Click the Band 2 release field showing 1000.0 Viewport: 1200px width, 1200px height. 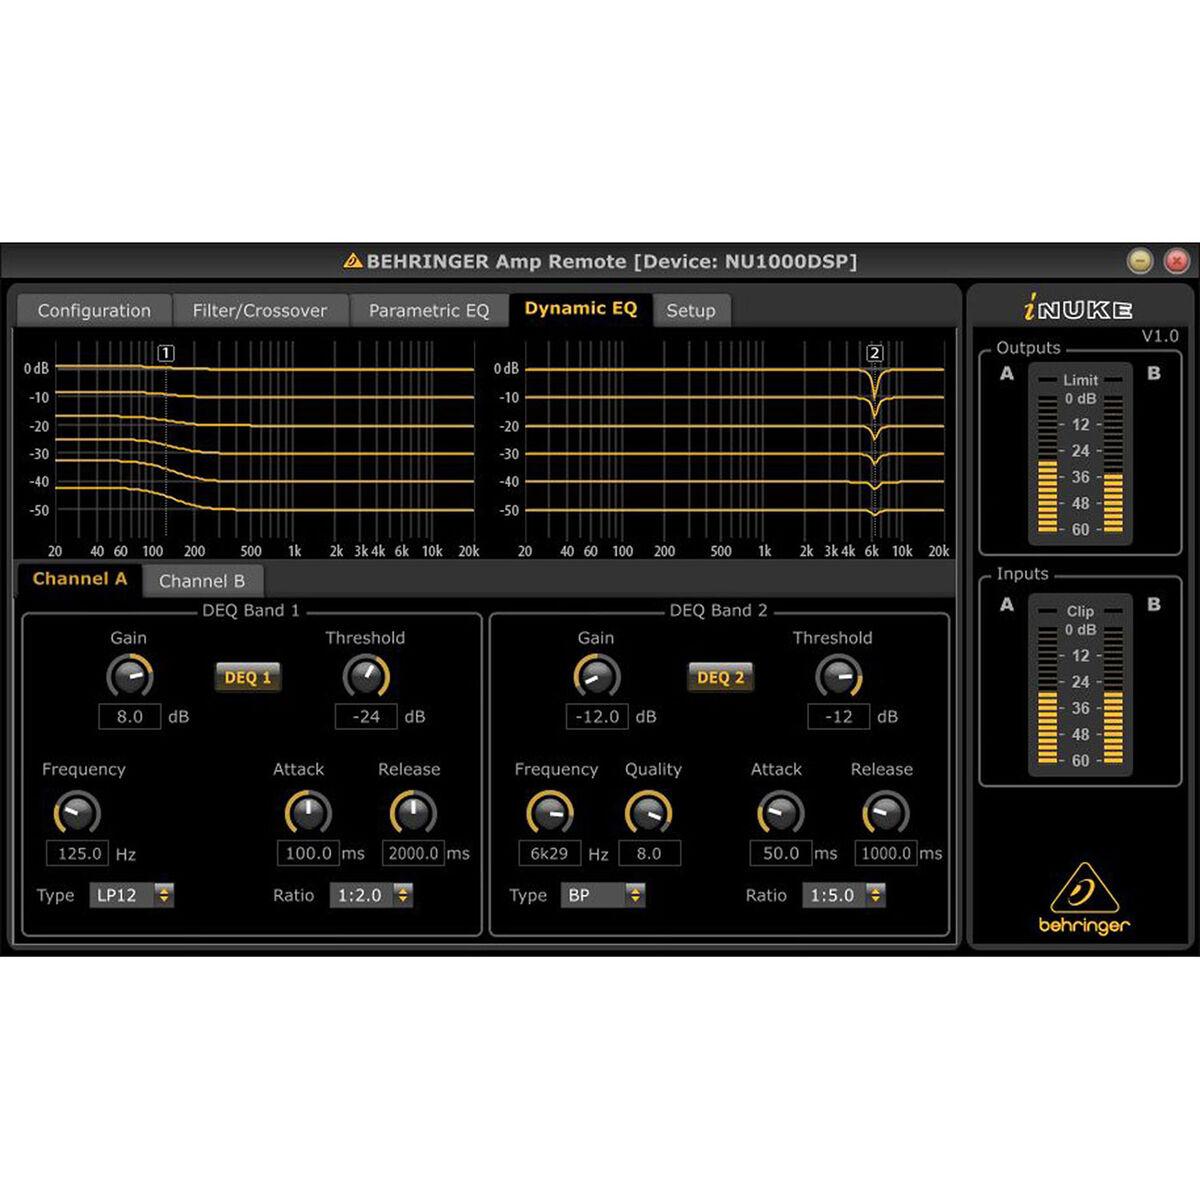pos(886,853)
